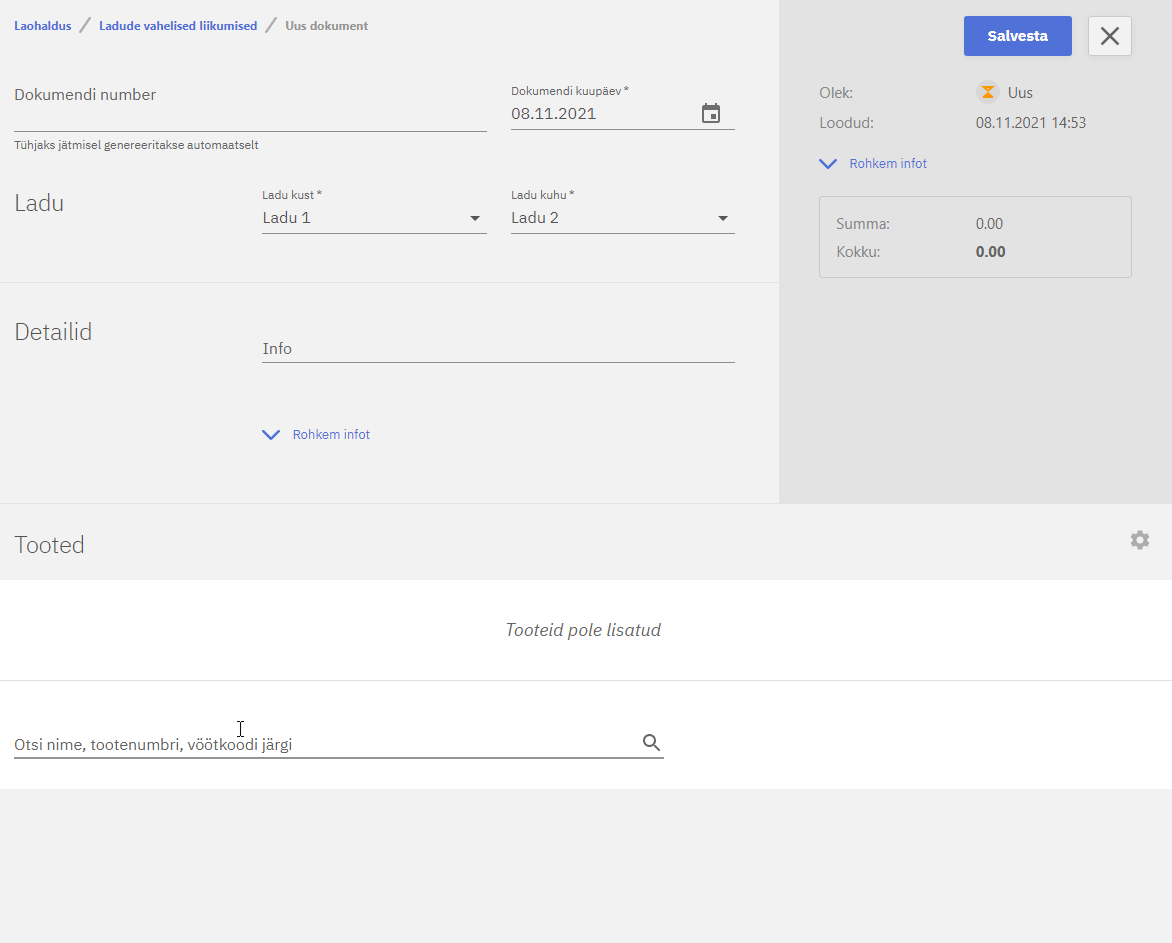Open the Tooted table settings gear
Screen dimensions: 1172x943
coord(1139,540)
